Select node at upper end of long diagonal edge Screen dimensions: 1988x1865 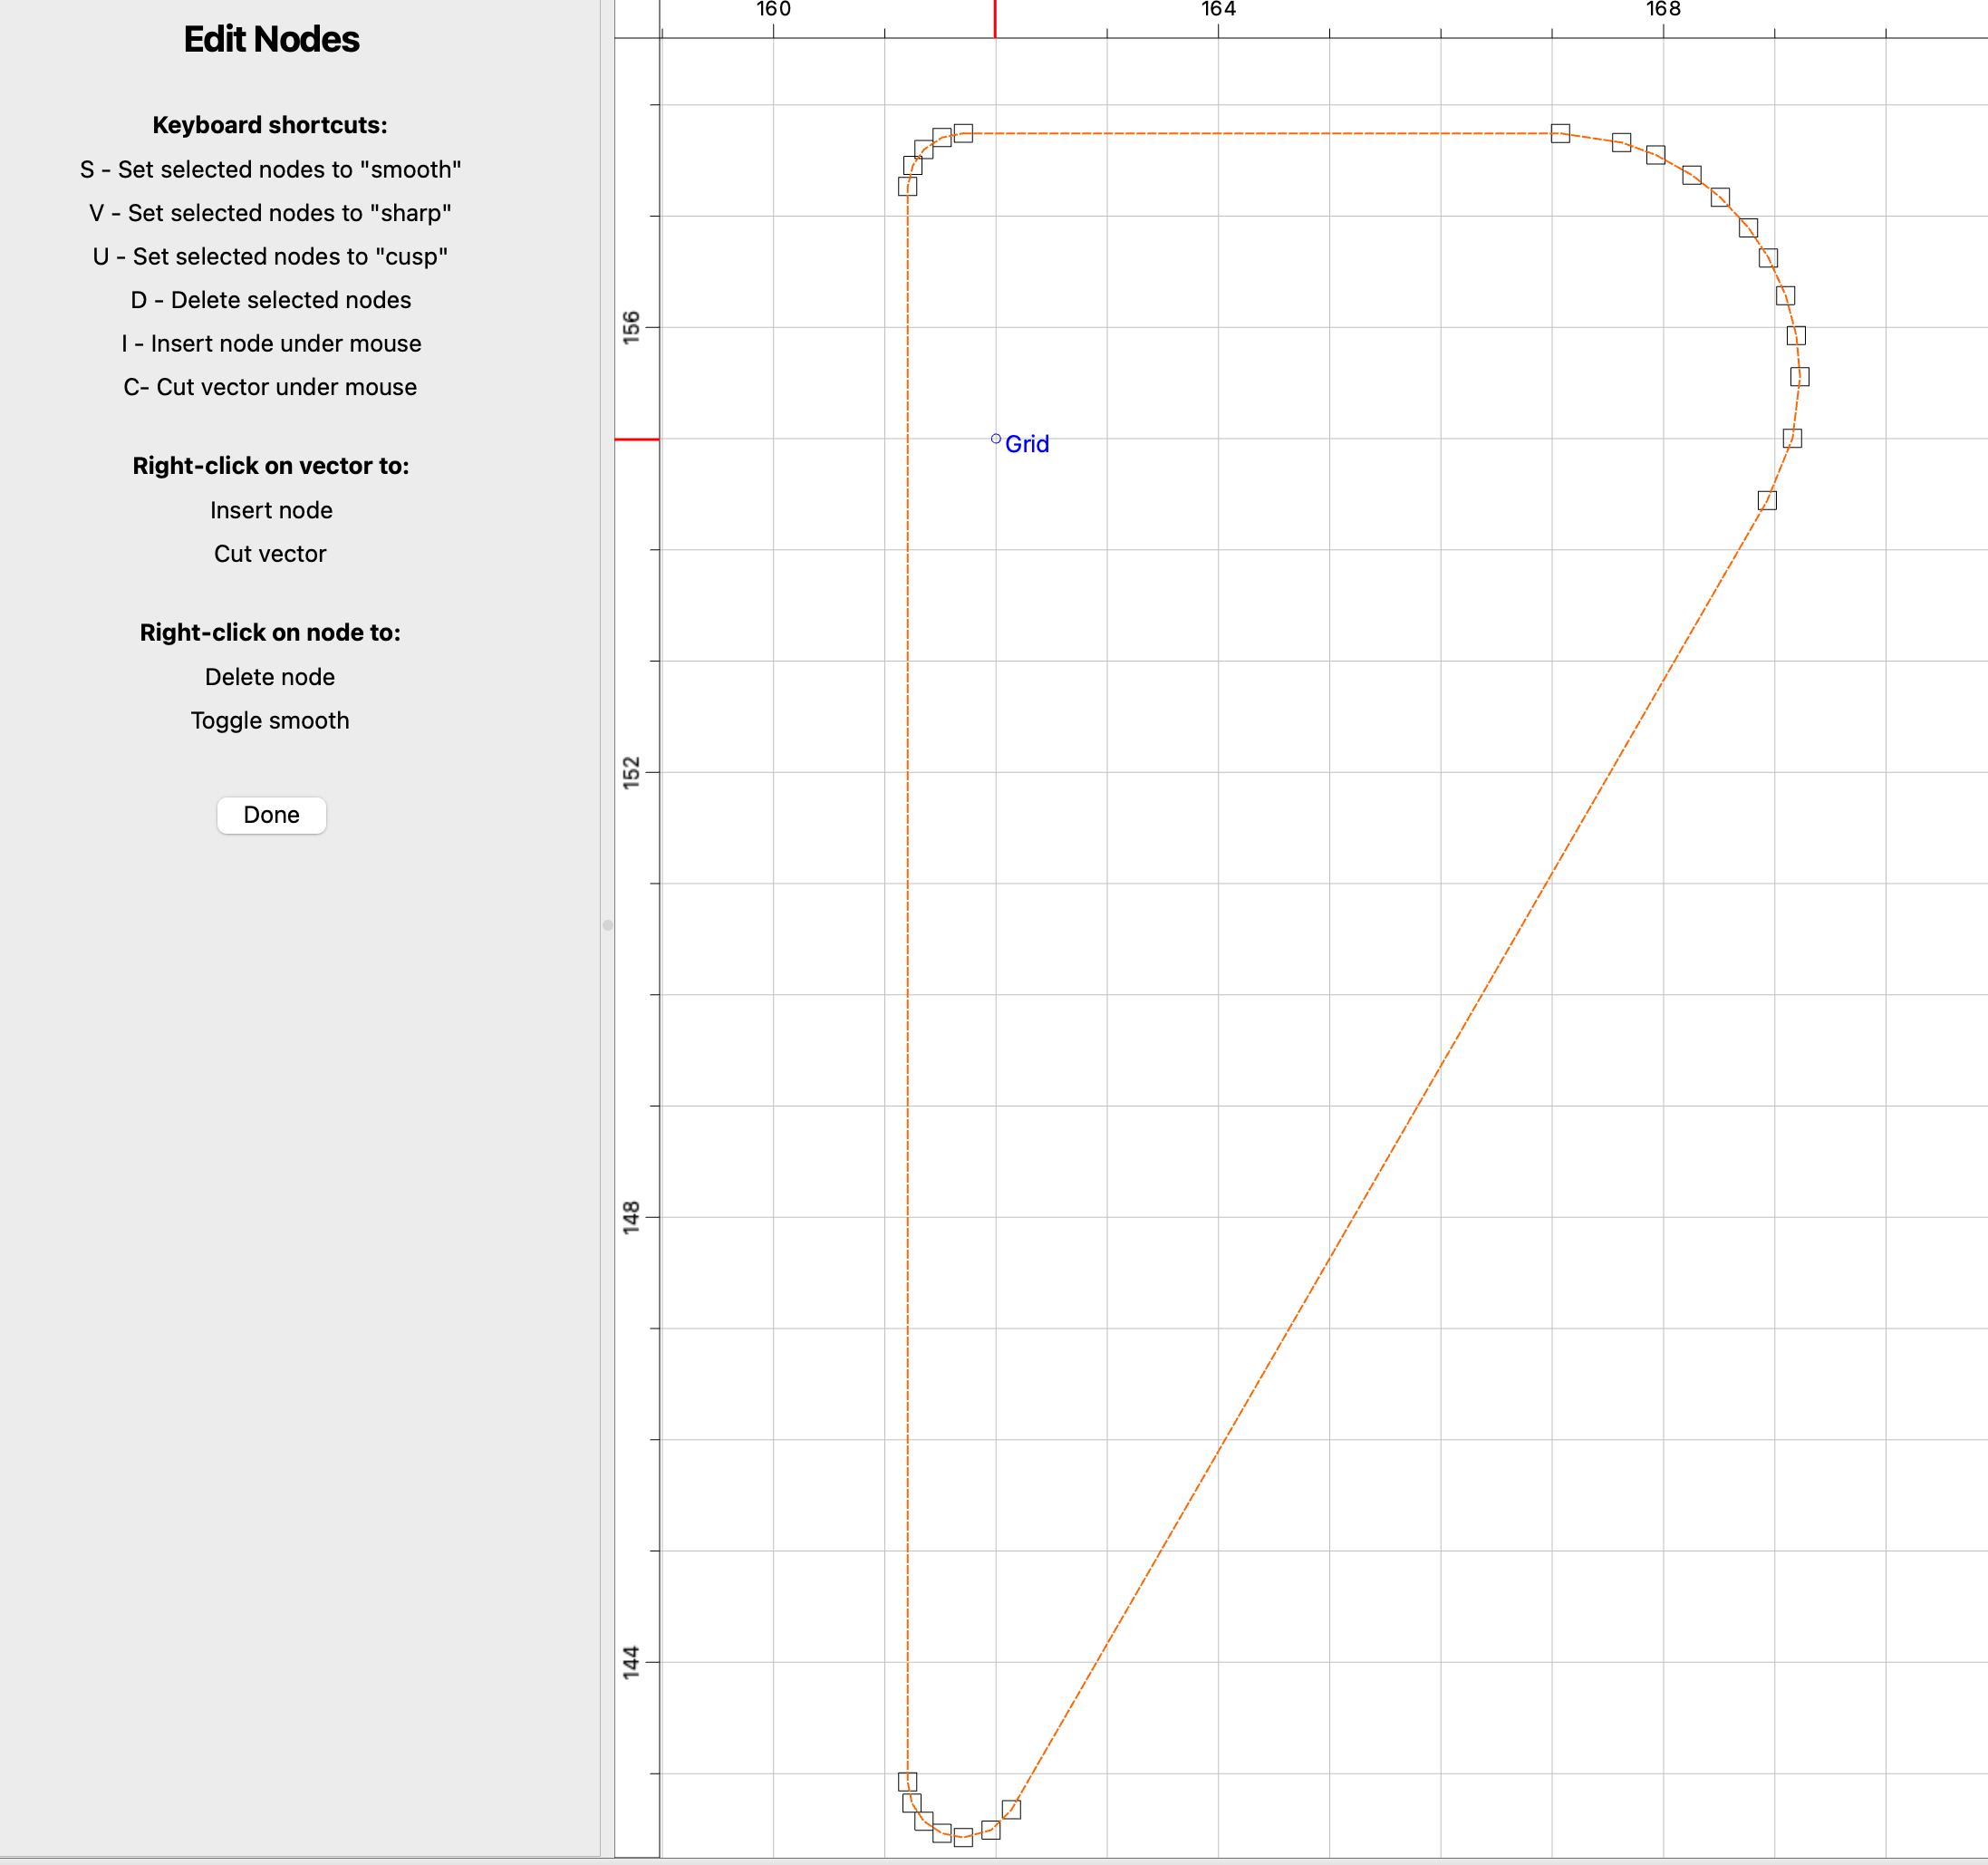pyautogui.click(x=1767, y=500)
